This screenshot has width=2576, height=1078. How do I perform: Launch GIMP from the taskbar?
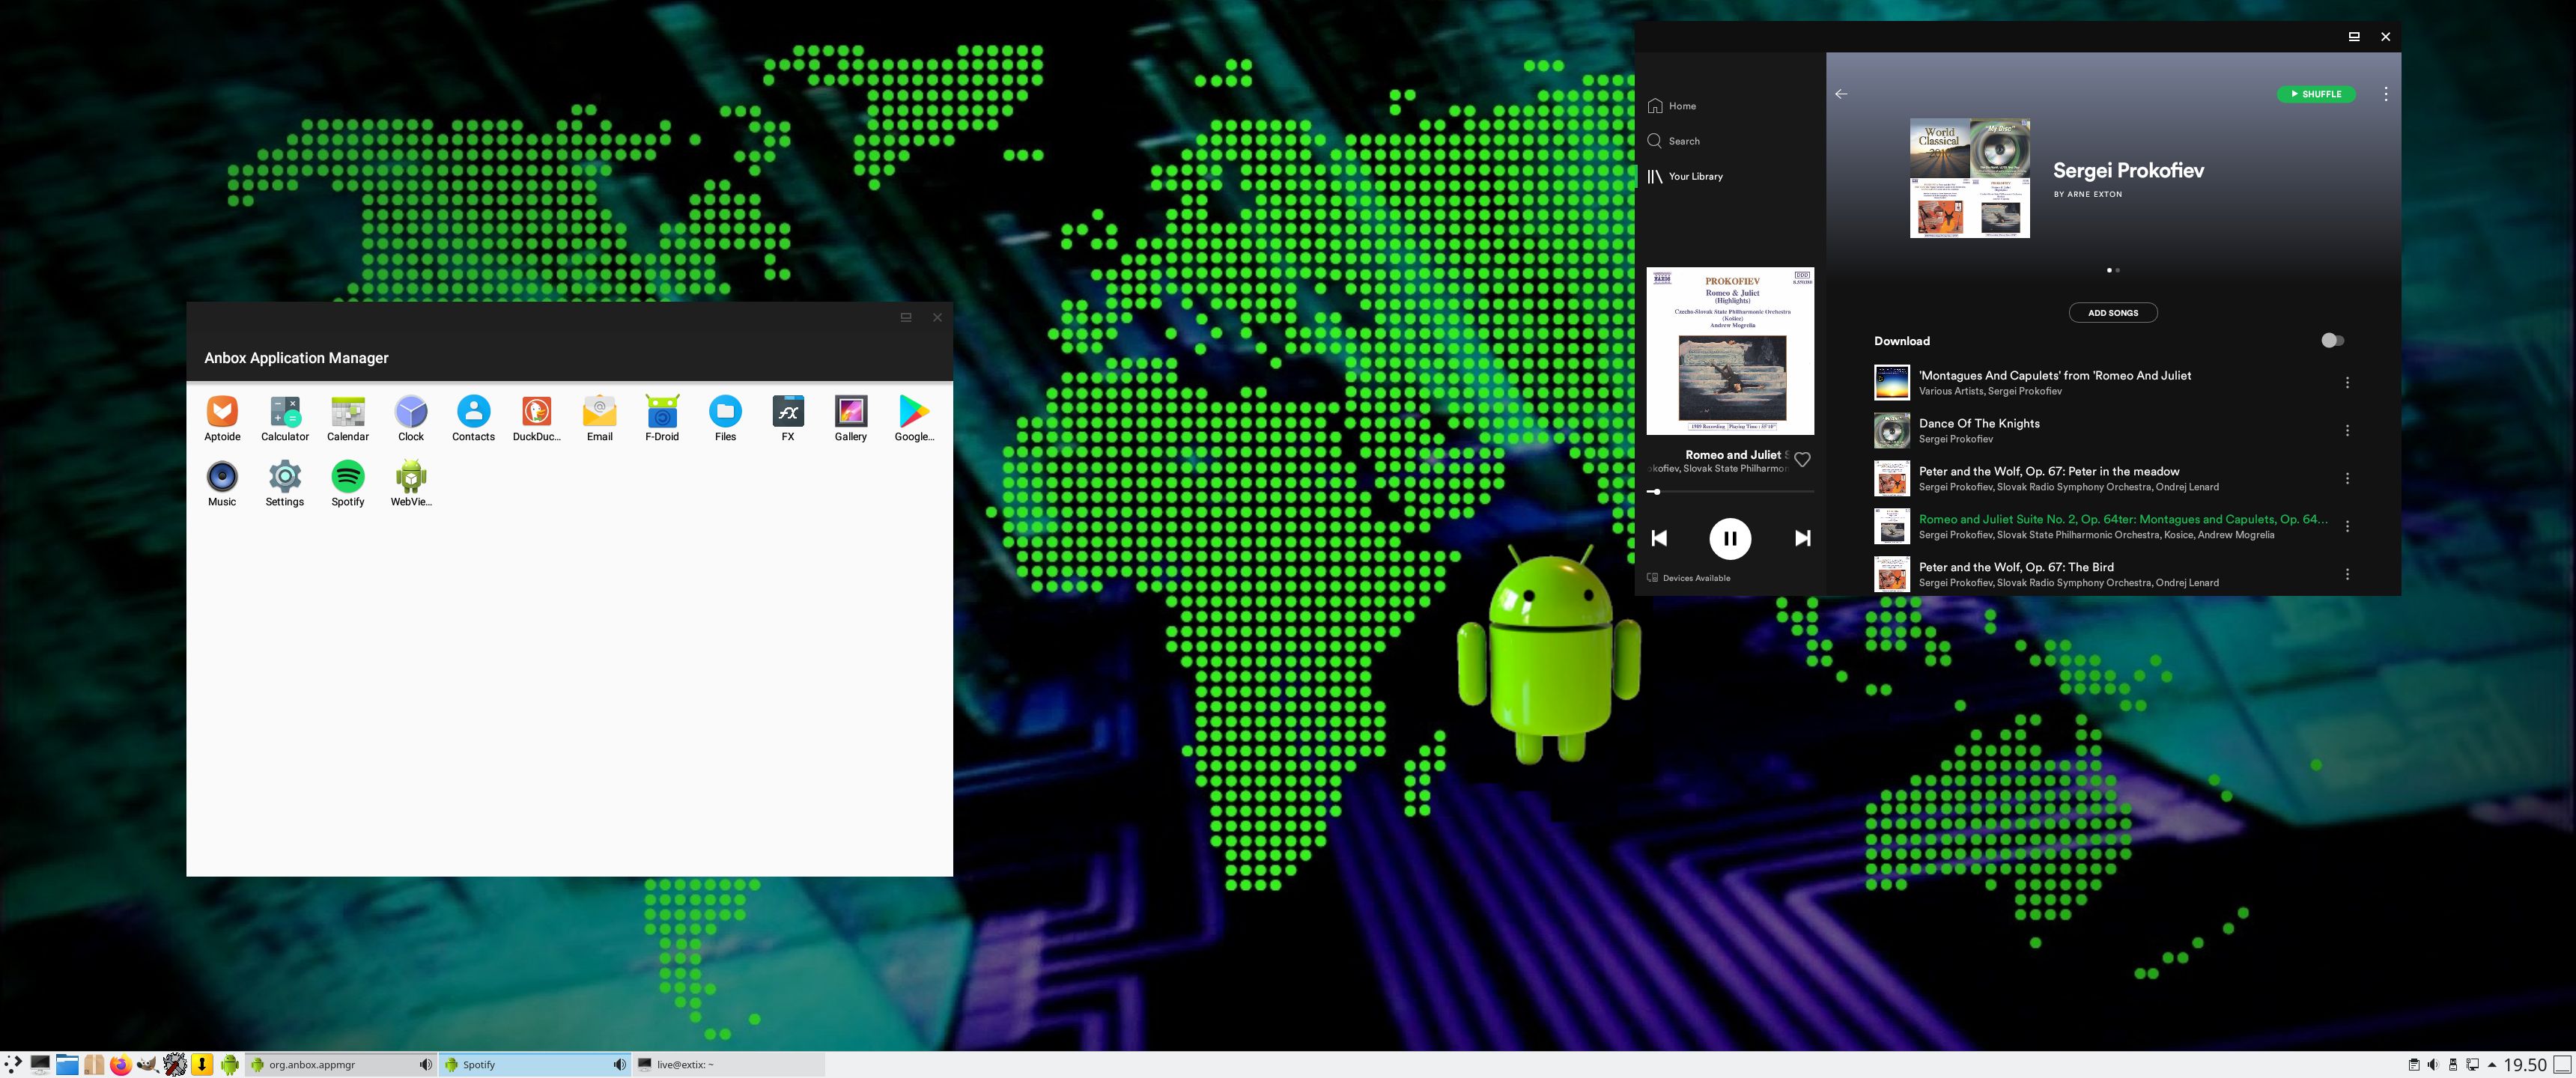148,1065
